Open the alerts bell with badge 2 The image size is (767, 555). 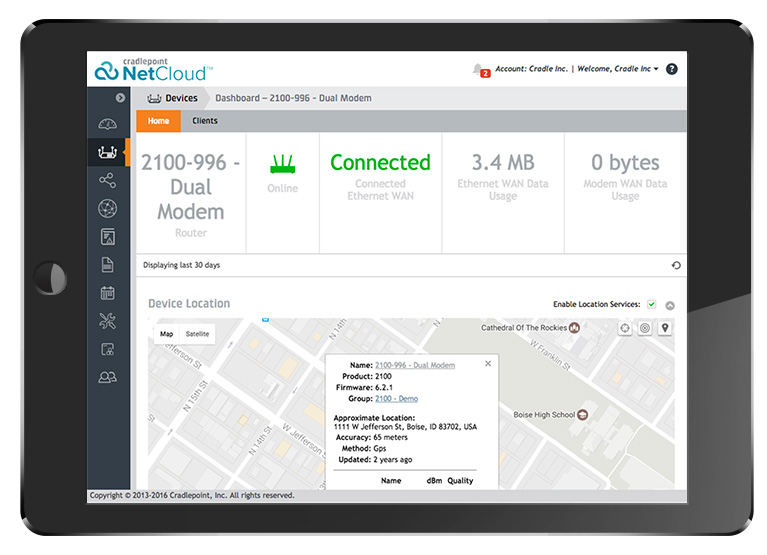coord(480,70)
